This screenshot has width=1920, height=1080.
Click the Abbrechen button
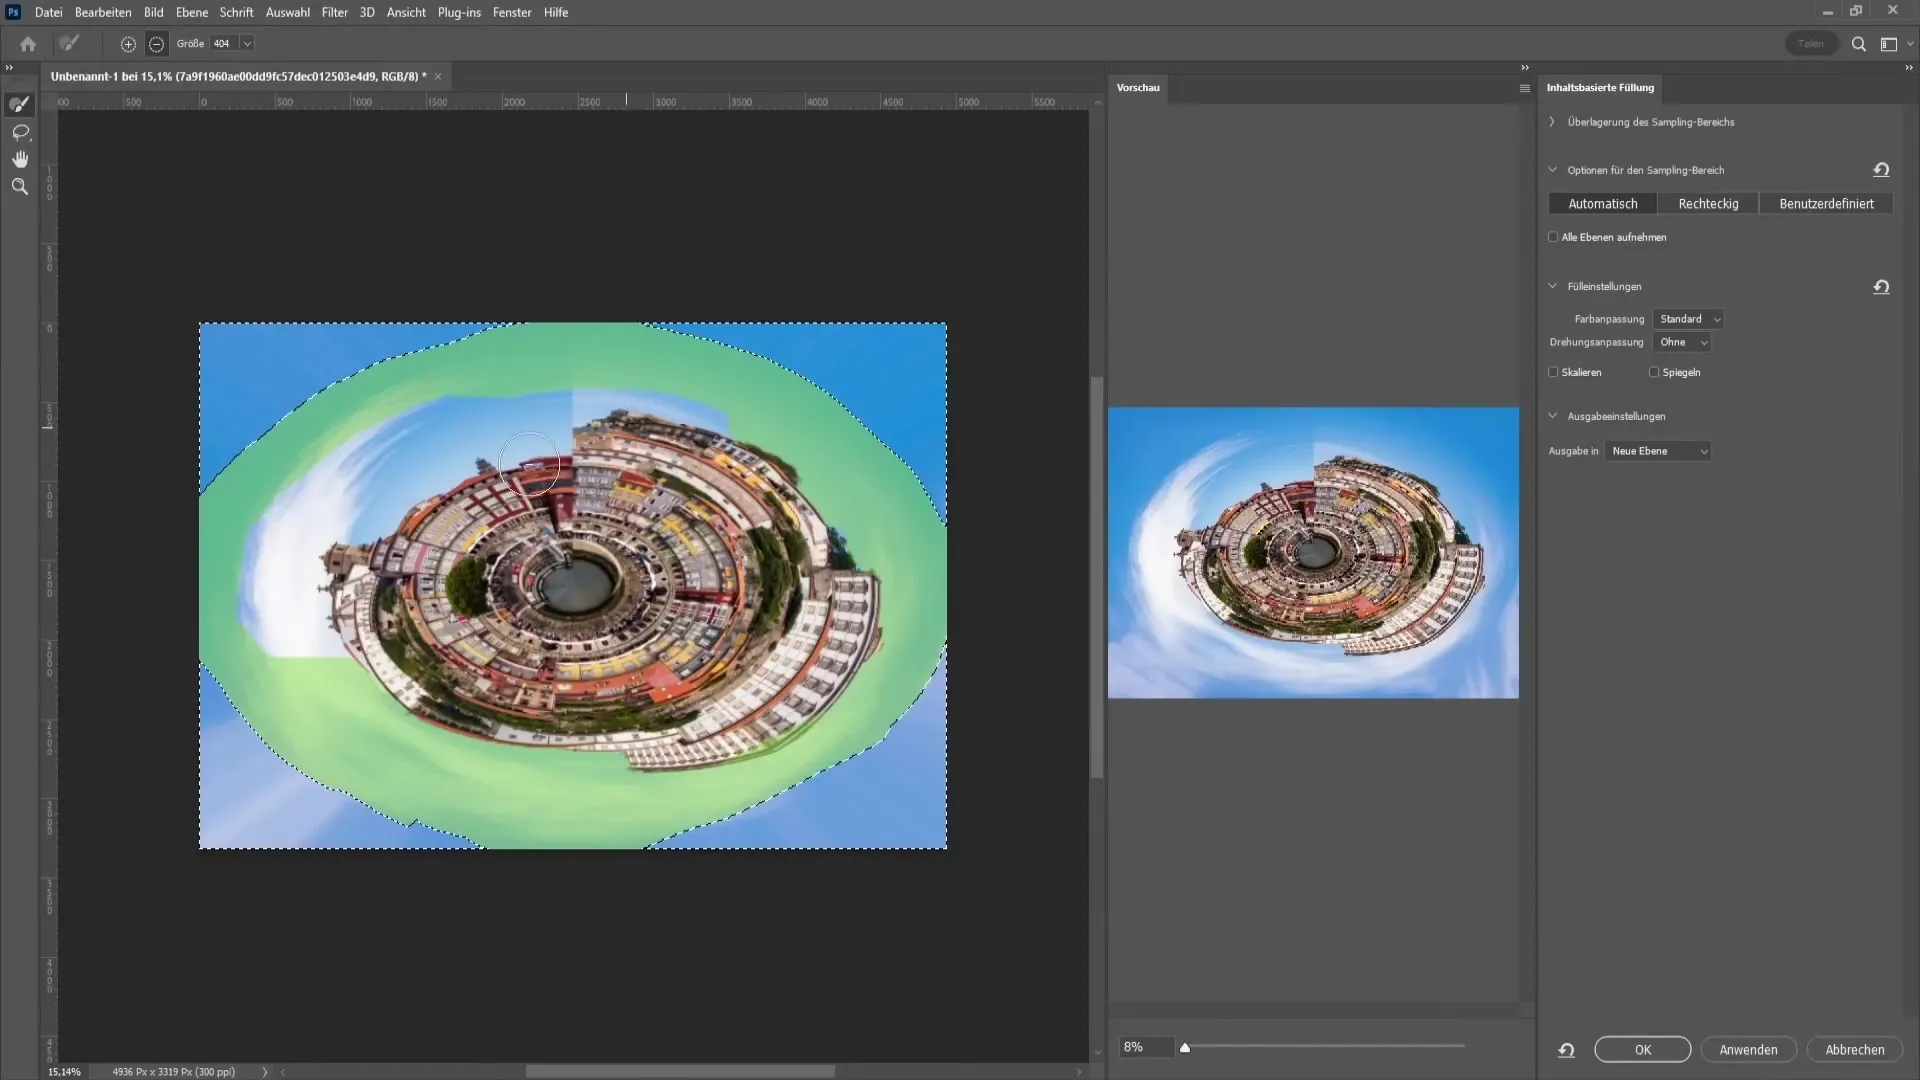(1854, 1050)
